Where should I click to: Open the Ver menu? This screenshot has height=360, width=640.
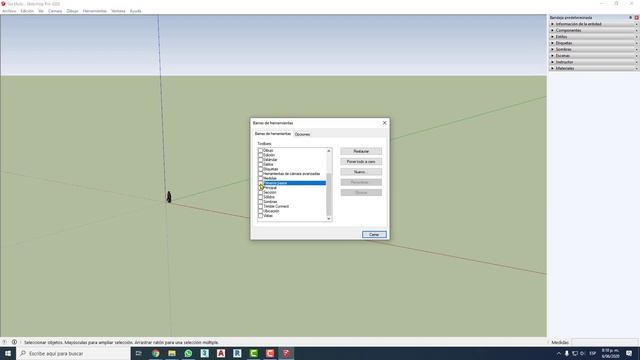click(x=41, y=11)
